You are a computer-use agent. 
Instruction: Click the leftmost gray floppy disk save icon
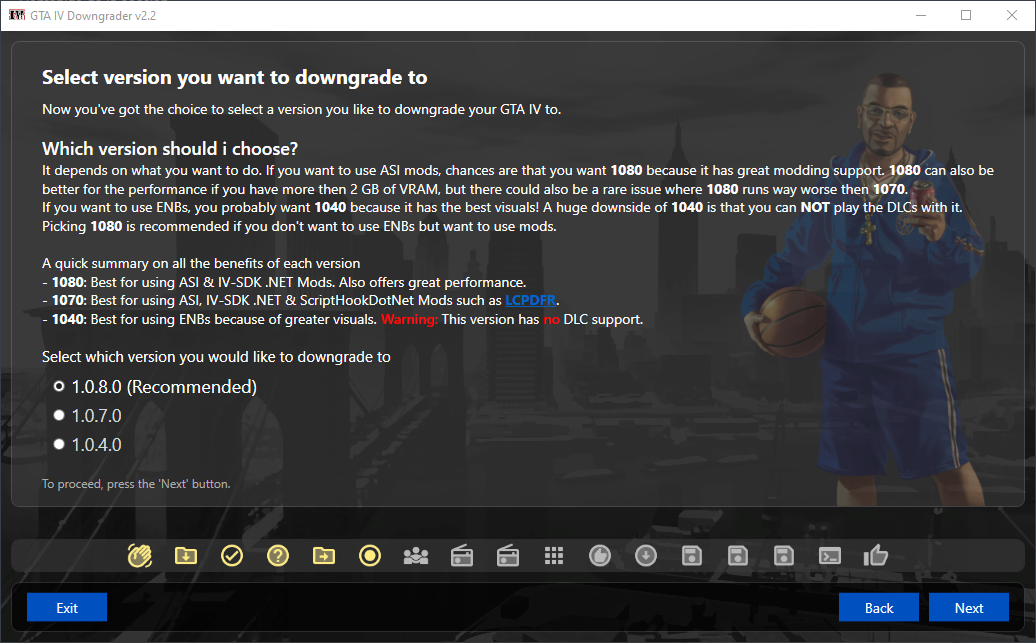pyautogui.click(x=692, y=556)
